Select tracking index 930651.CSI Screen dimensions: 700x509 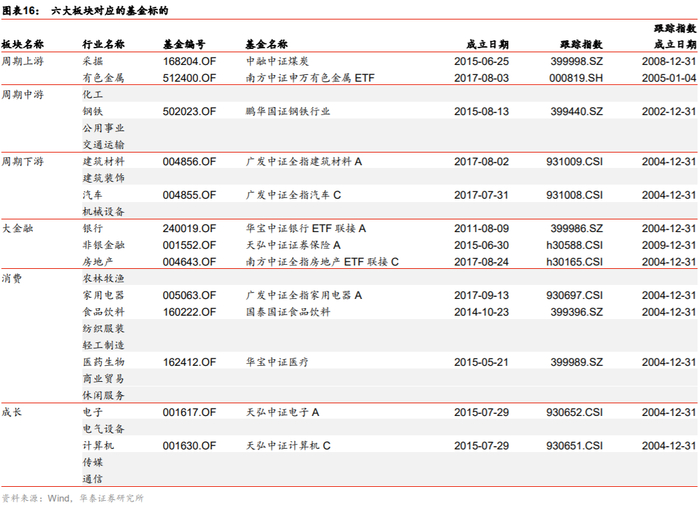coord(575,446)
